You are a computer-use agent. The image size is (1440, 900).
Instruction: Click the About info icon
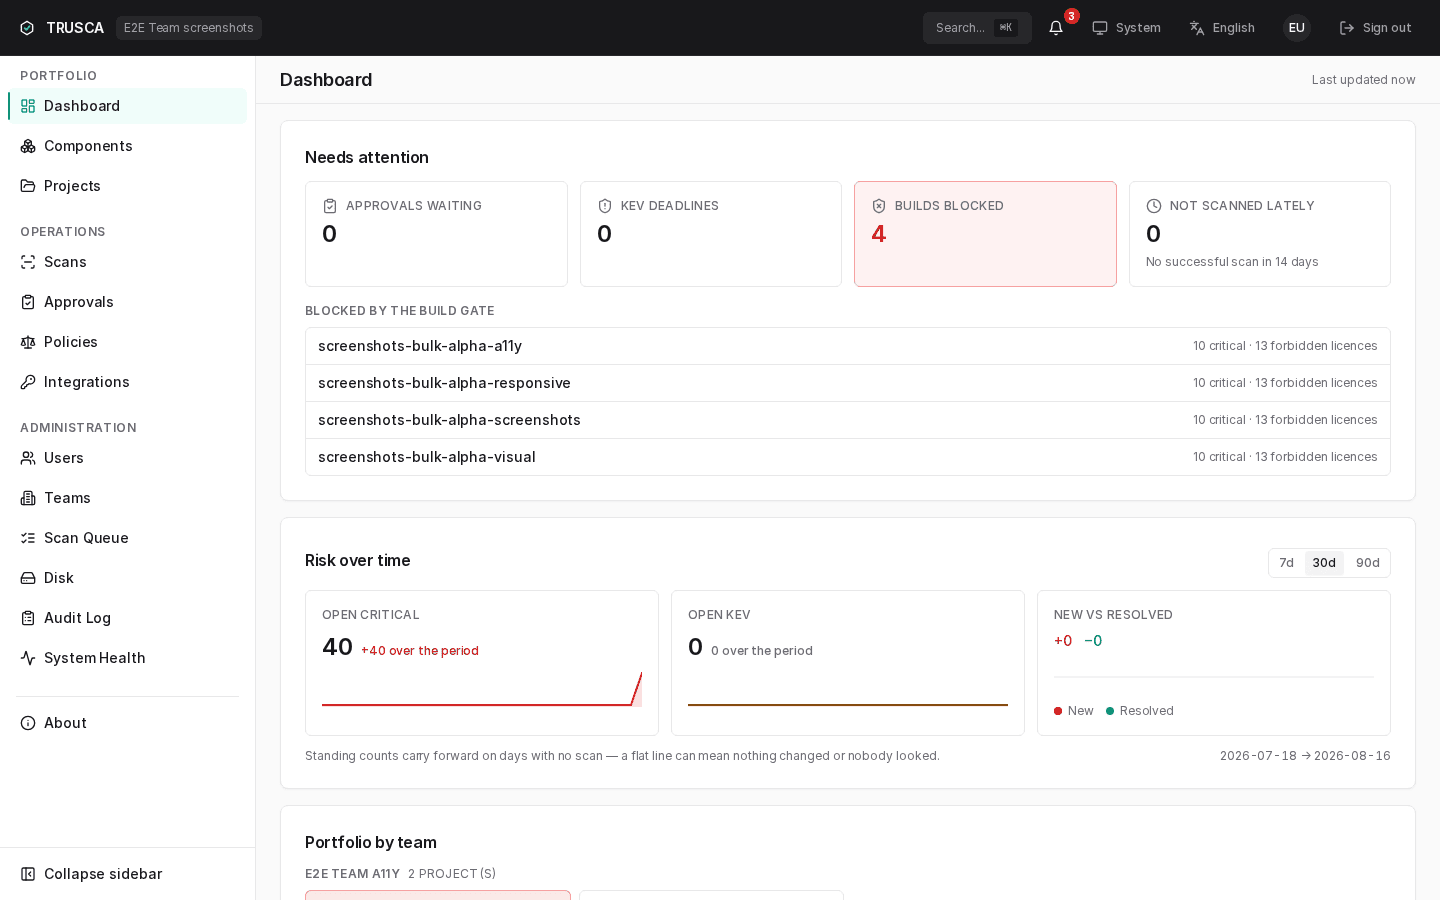coord(28,723)
